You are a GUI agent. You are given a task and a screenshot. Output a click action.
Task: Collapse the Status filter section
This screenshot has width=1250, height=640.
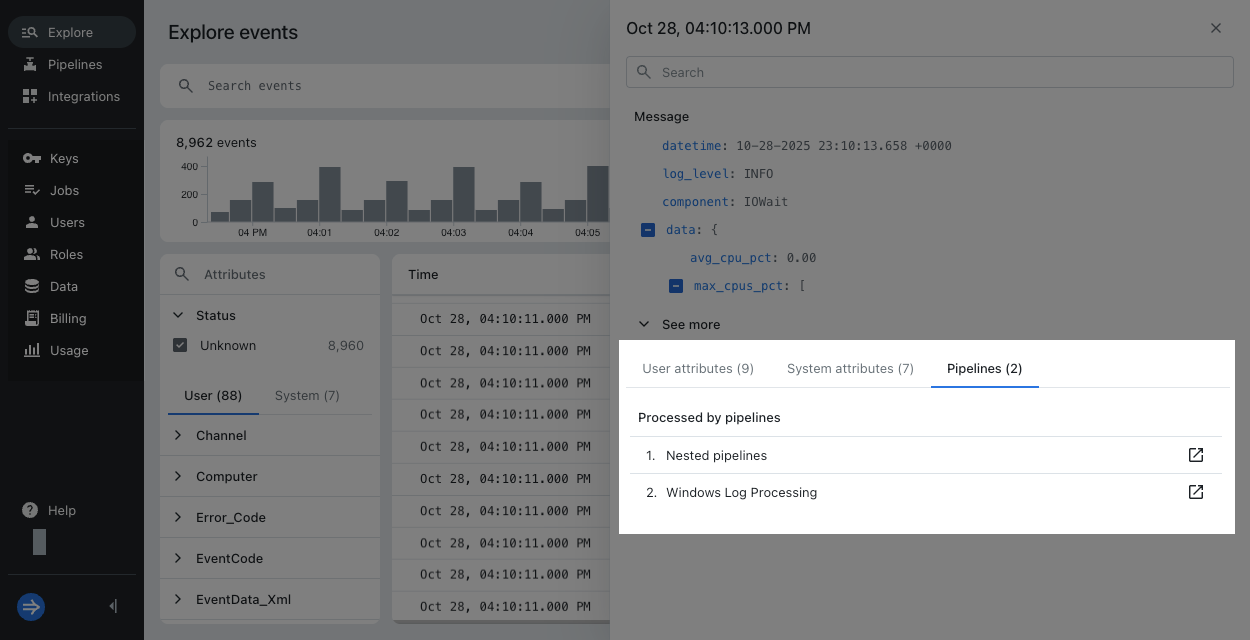(179, 315)
